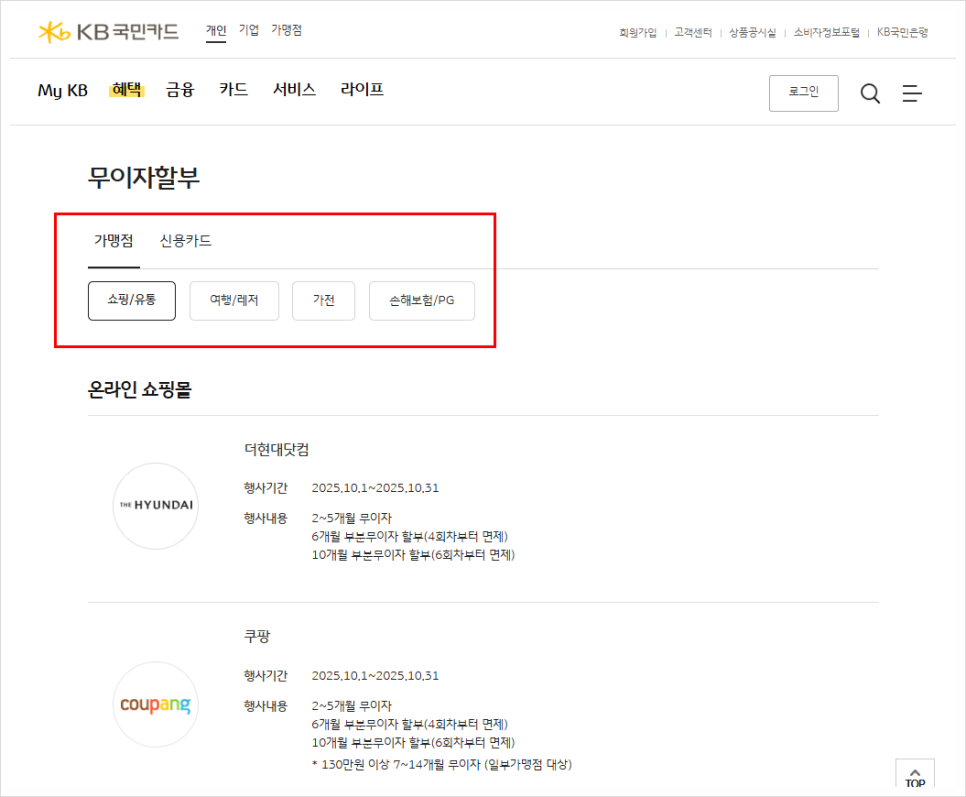The height and width of the screenshot is (797, 966).
Task: Click the Coupang merchant logo
Action: tap(155, 705)
